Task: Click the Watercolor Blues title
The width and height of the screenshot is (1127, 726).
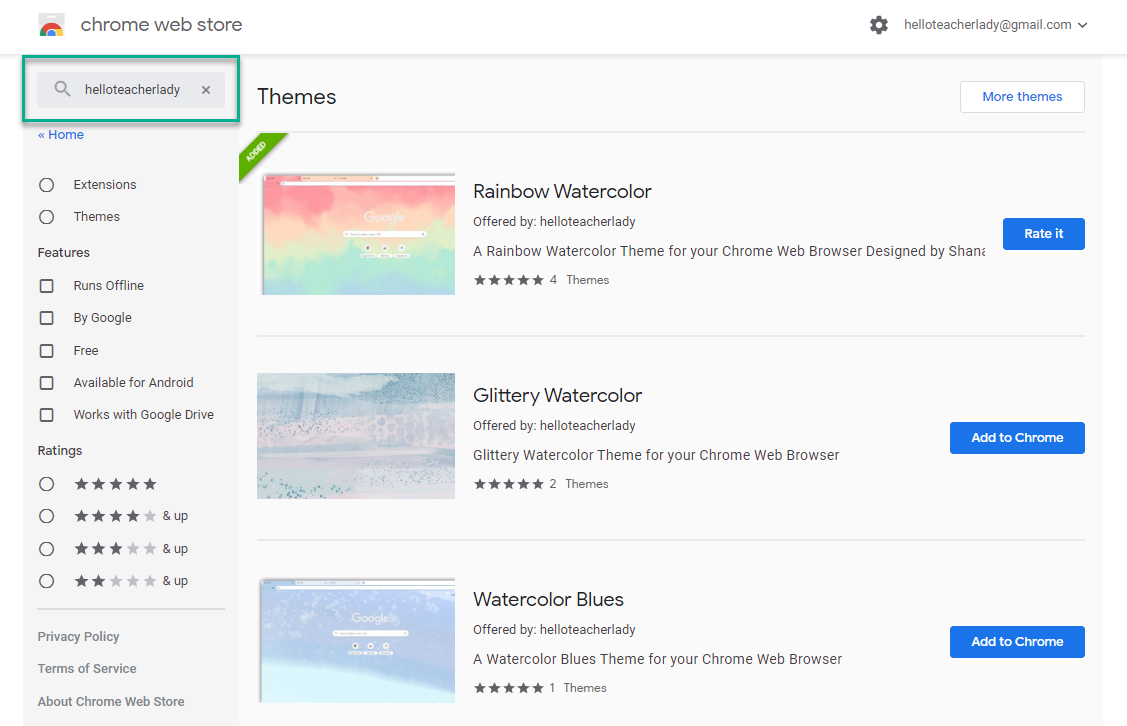Action: click(x=548, y=599)
